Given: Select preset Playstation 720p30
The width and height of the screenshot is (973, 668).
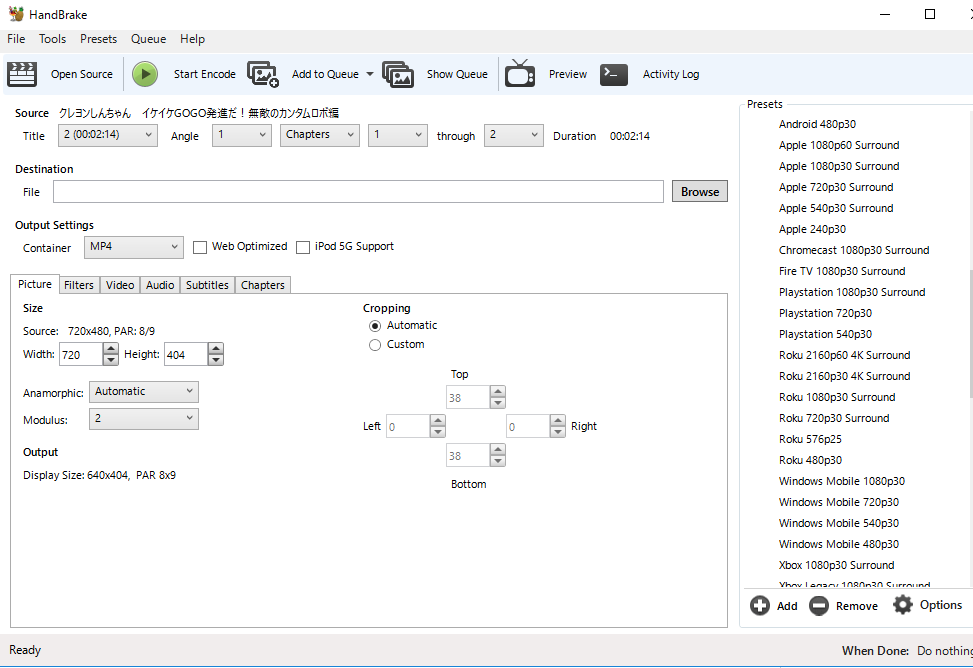Looking at the screenshot, I should click(825, 314).
